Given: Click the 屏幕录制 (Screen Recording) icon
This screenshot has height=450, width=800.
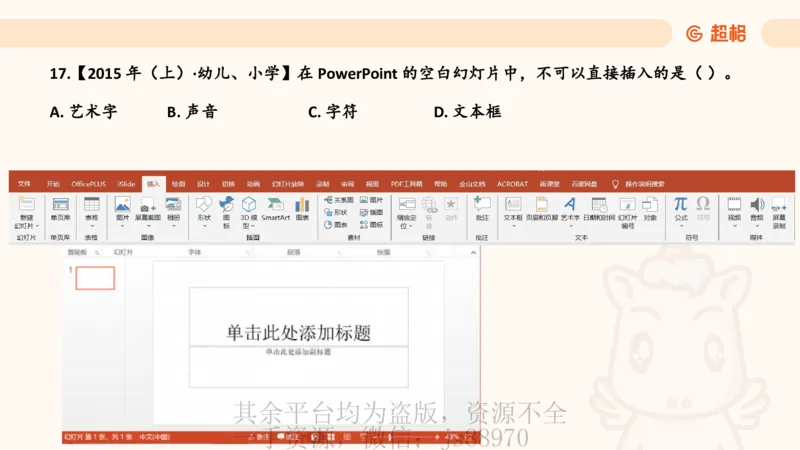Looking at the screenshot, I should (x=779, y=205).
